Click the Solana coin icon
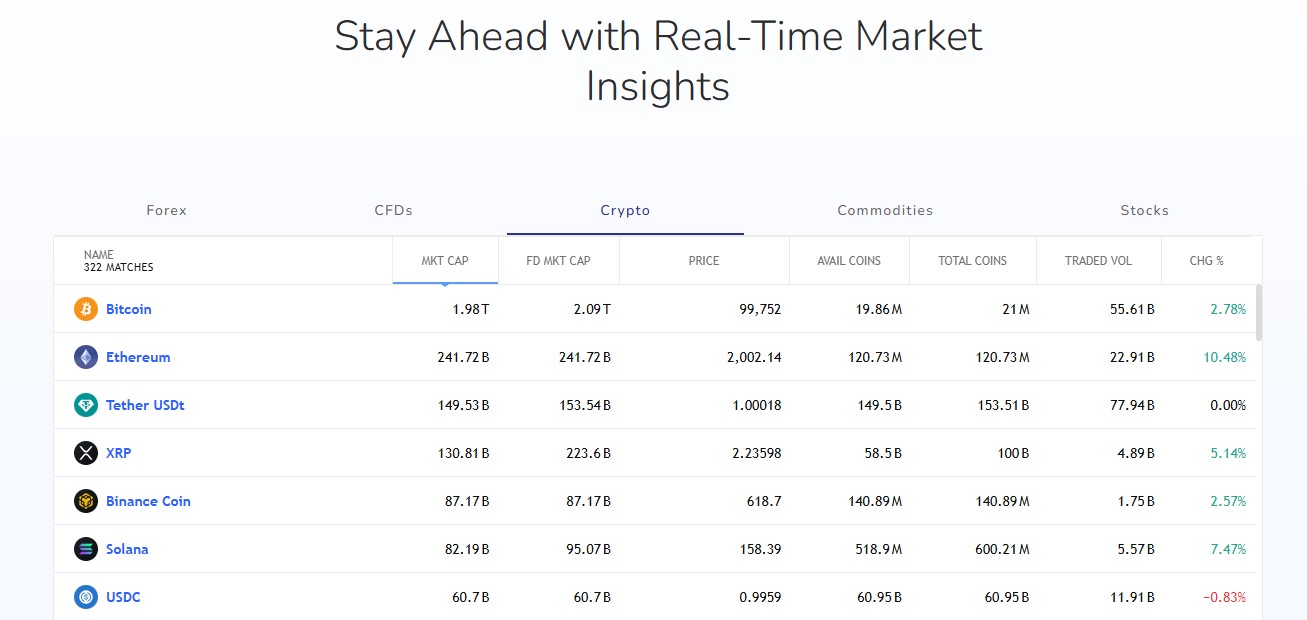Screen dimensions: 1307x620 (86, 549)
